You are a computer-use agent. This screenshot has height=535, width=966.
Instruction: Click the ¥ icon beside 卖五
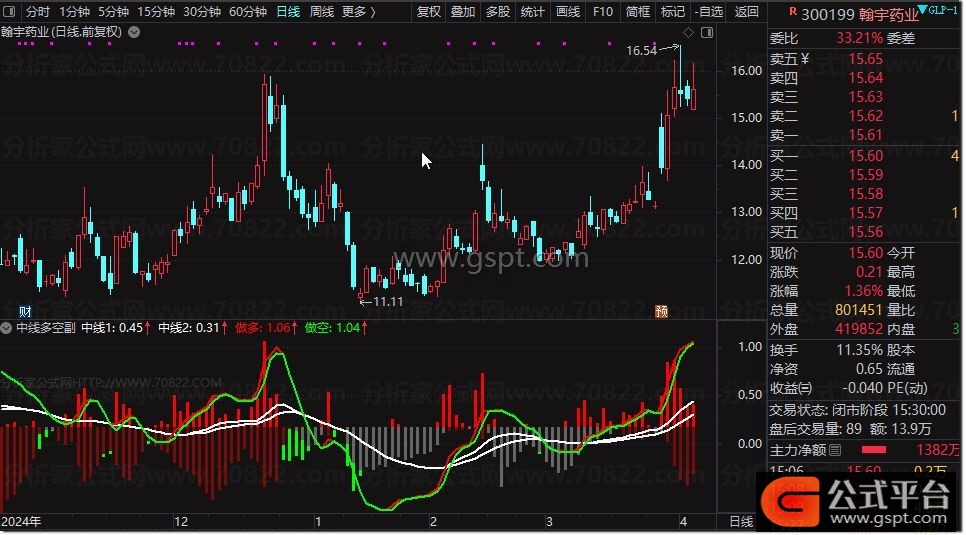point(805,59)
